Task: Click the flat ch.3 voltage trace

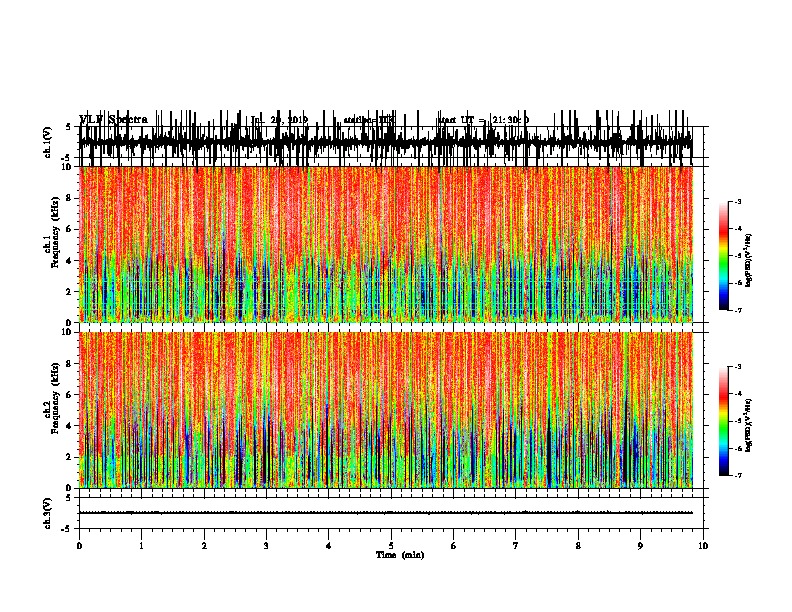Action: (x=386, y=513)
